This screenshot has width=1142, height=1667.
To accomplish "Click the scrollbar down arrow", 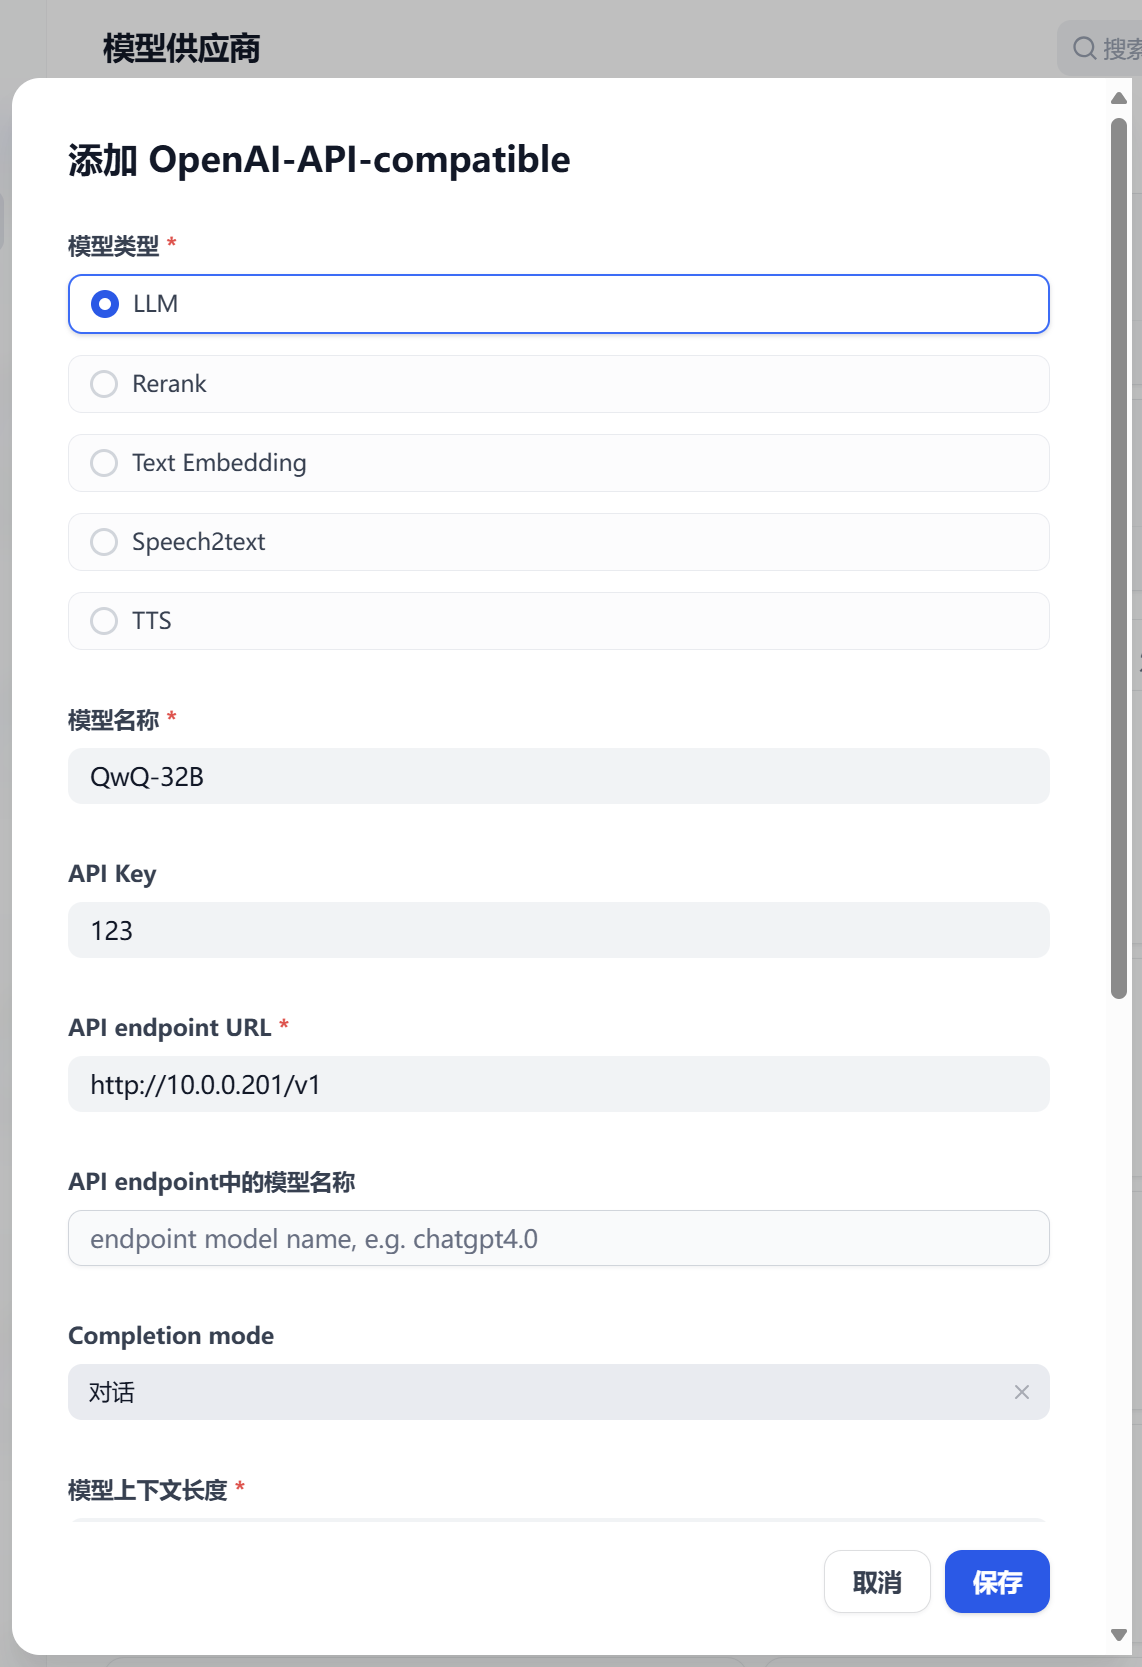I will (1119, 1634).
